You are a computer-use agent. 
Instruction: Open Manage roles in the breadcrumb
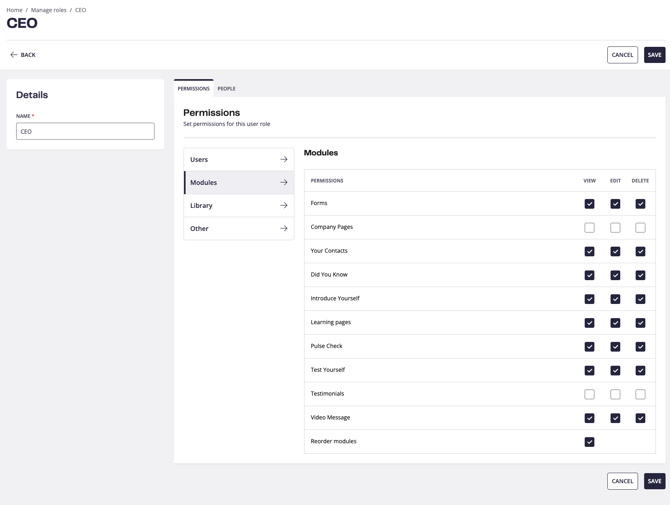pyautogui.click(x=48, y=10)
